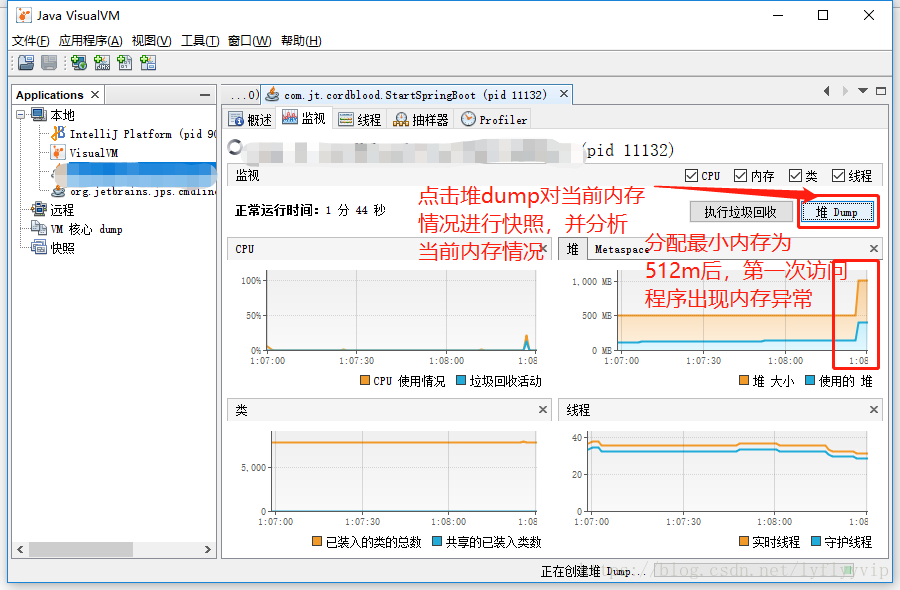Viewport: 900px width, 590px height.
Task: Click the CPU 使用情况 orange legend swatch
Action: click(364, 380)
